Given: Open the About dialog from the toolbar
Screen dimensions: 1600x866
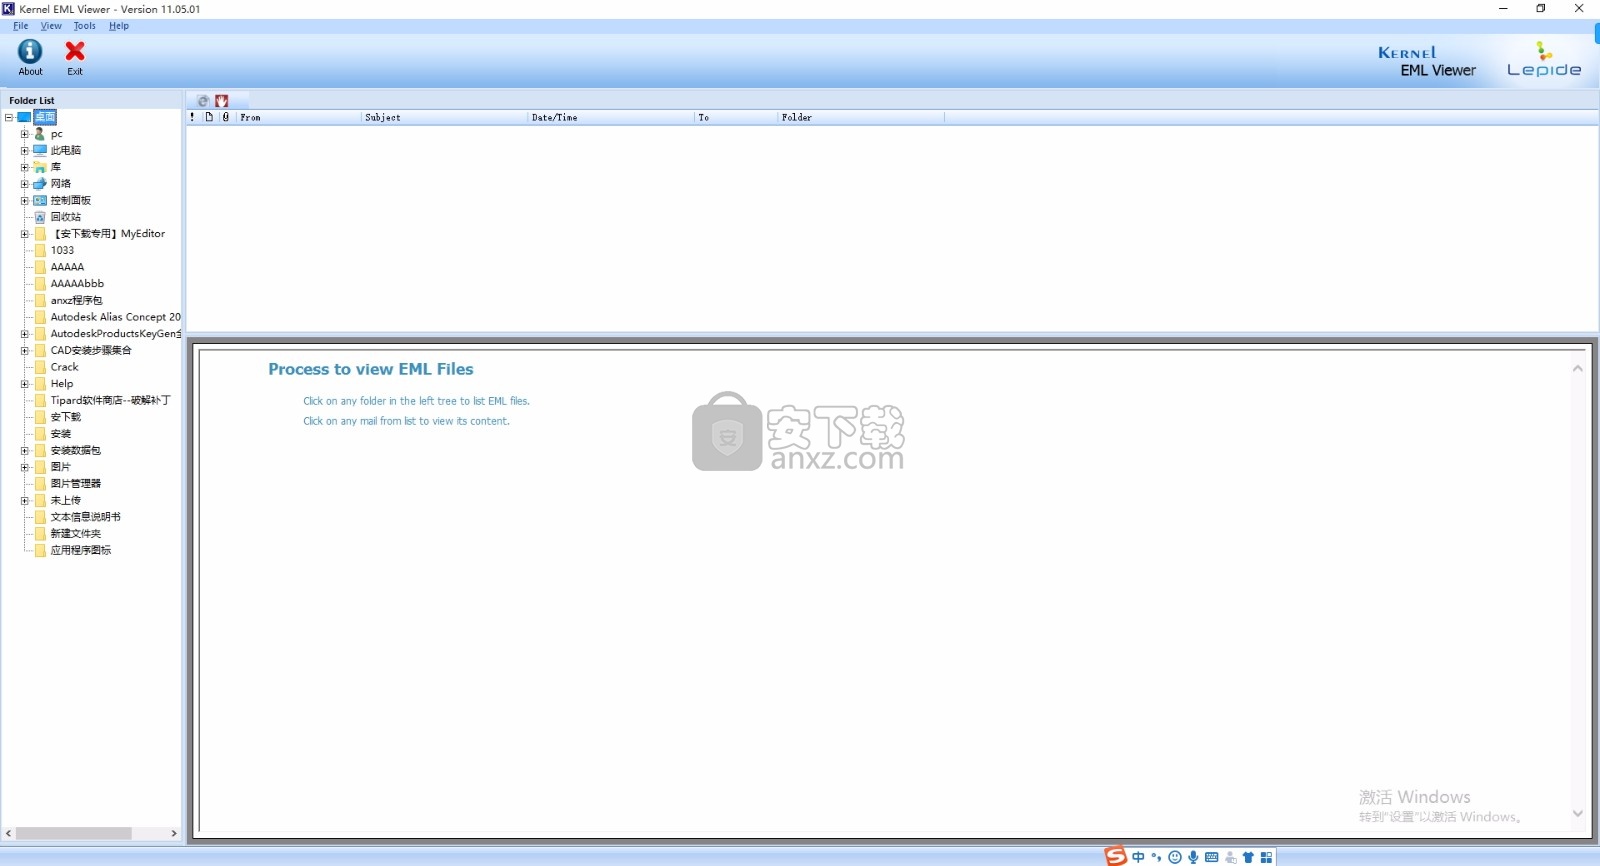Looking at the screenshot, I should click(x=30, y=58).
